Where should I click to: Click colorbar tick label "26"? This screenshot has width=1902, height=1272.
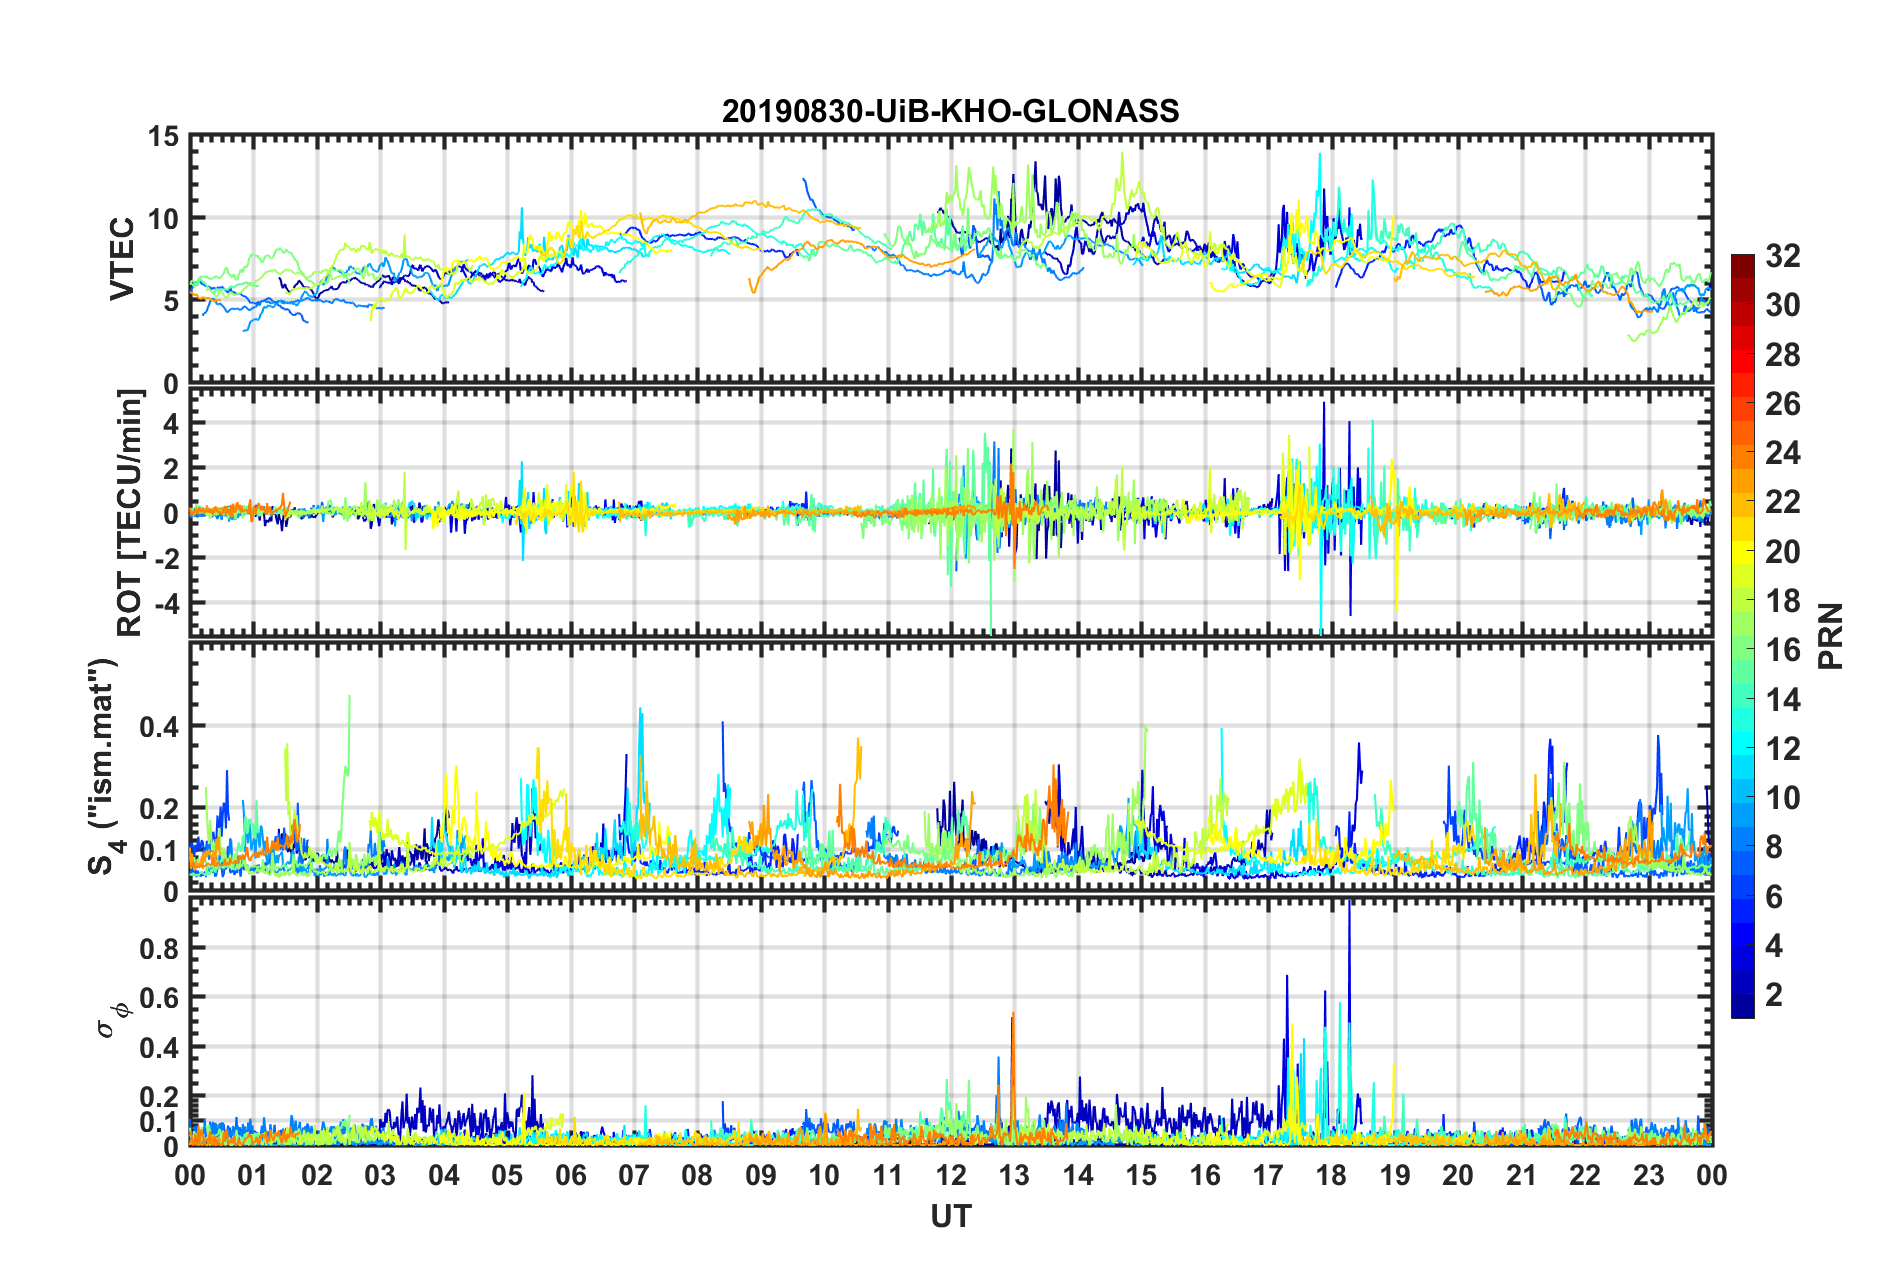click(x=1782, y=404)
